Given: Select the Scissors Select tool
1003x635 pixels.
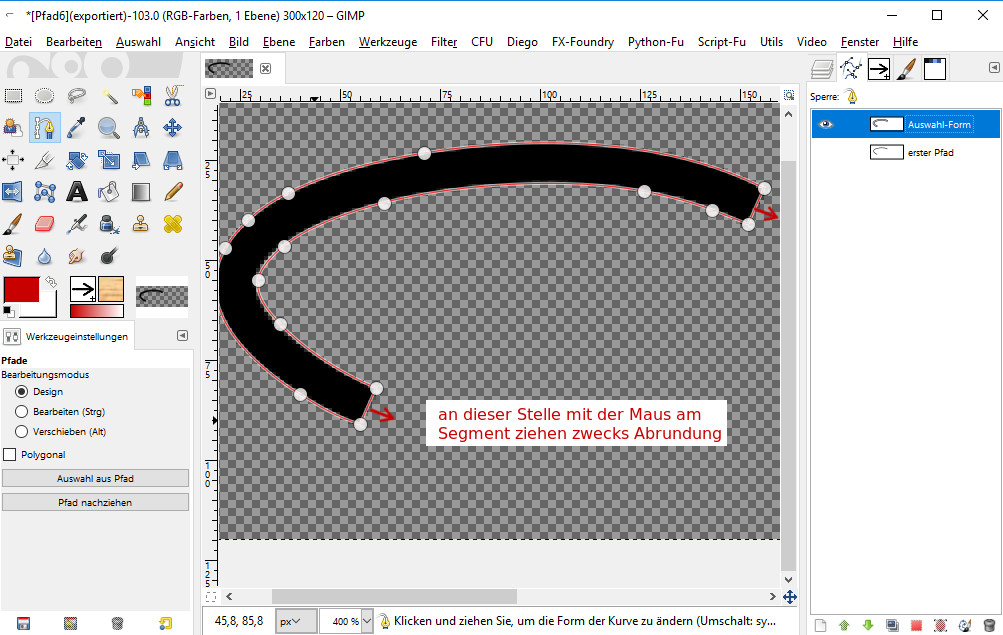Looking at the screenshot, I should (x=173, y=96).
